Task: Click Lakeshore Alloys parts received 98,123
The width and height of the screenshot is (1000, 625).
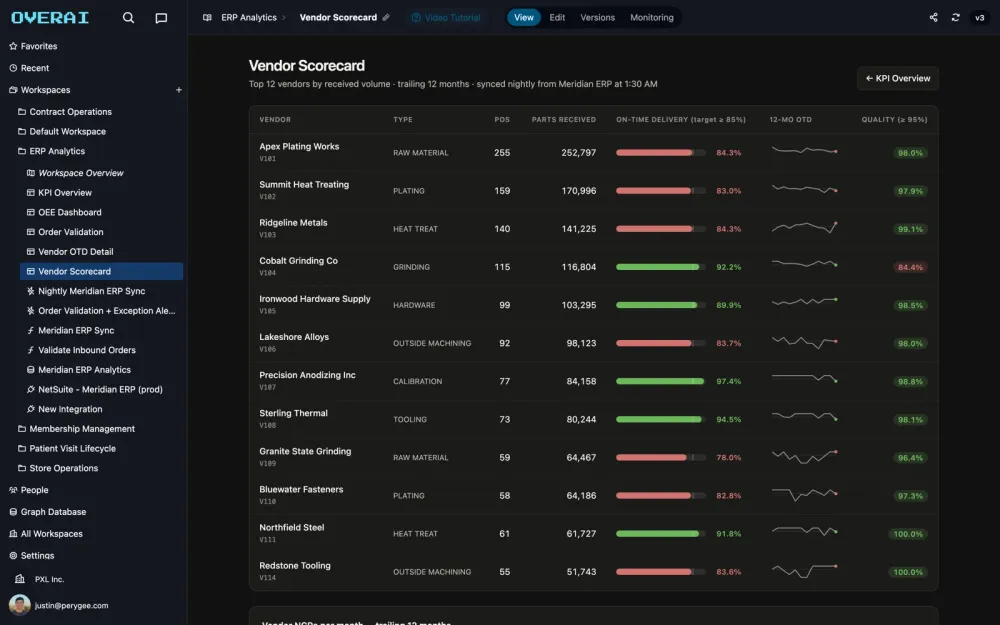Action: click(x=581, y=343)
